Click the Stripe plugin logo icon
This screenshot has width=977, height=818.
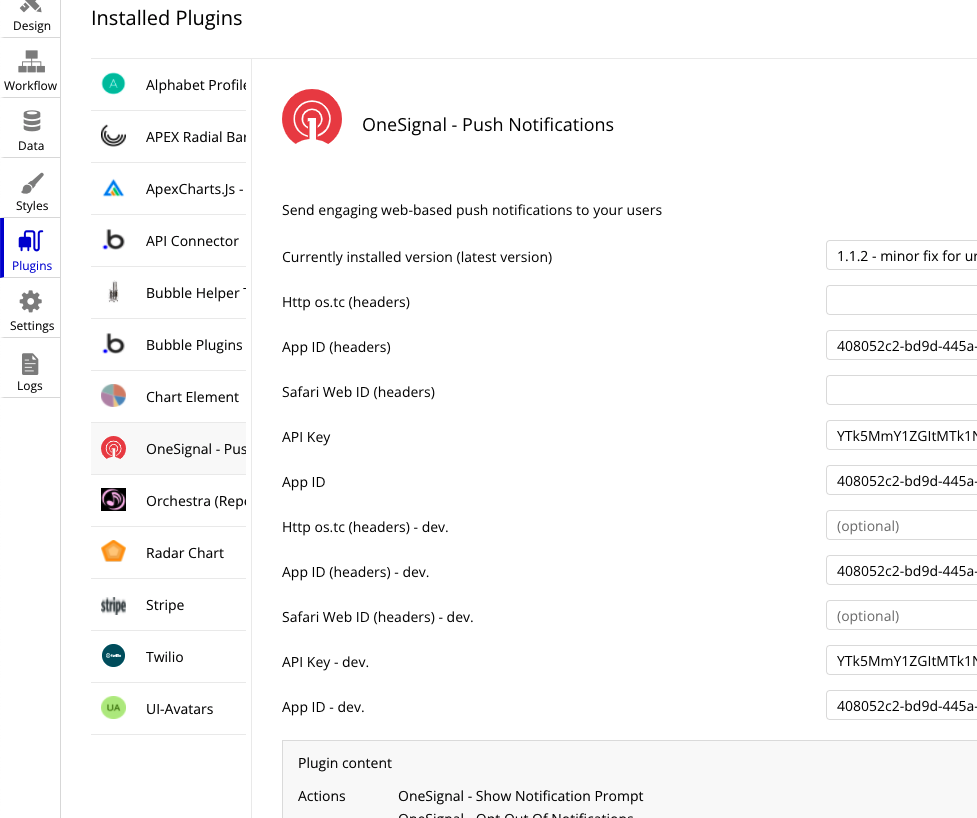tap(113, 605)
